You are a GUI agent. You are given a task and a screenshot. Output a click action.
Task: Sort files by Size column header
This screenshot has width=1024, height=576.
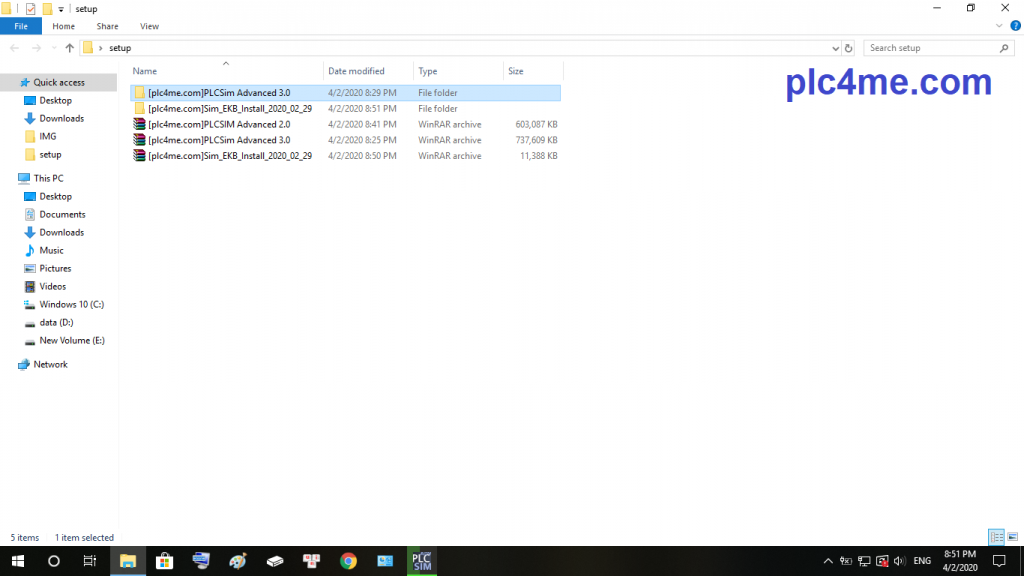pos(516,71)
